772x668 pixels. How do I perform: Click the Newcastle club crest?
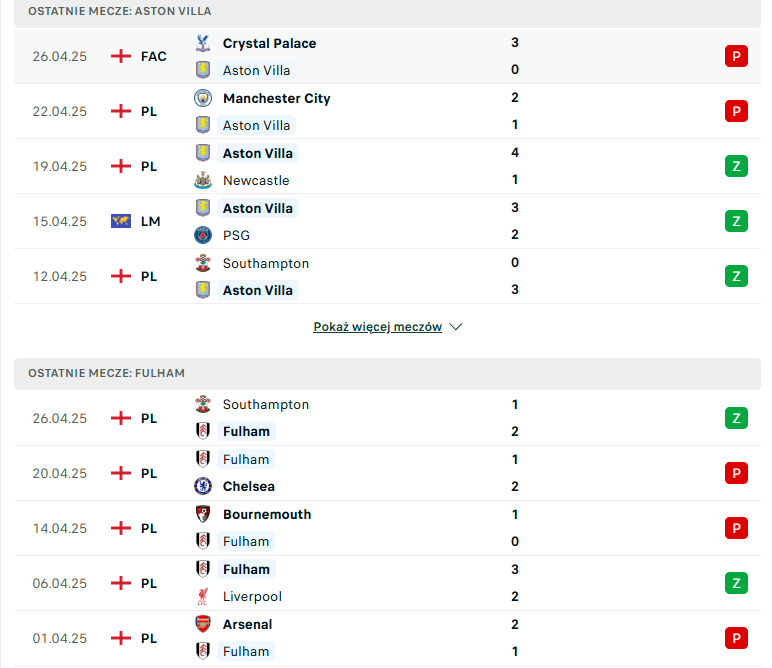(x=203, y=181)
